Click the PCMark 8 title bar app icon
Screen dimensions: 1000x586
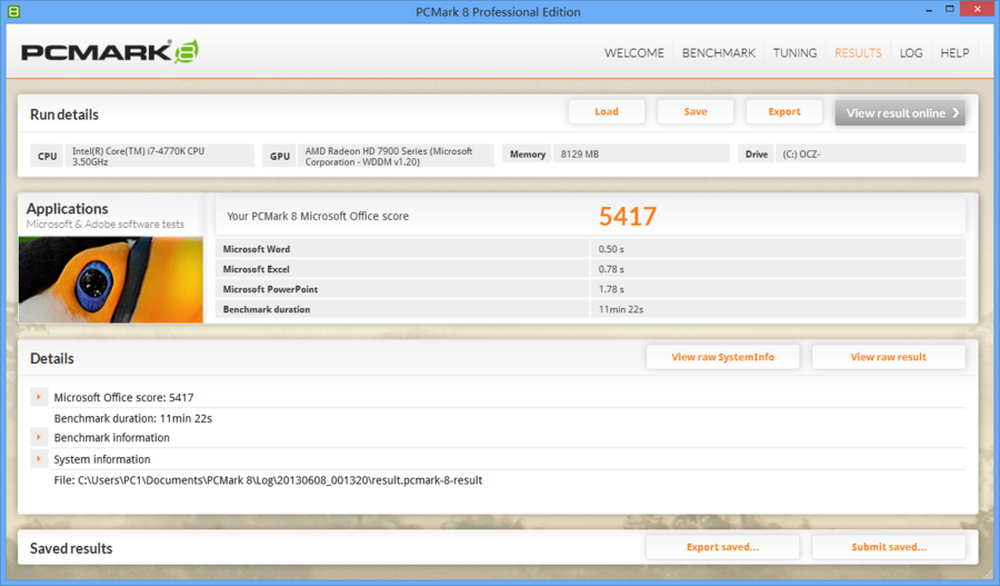13,11
